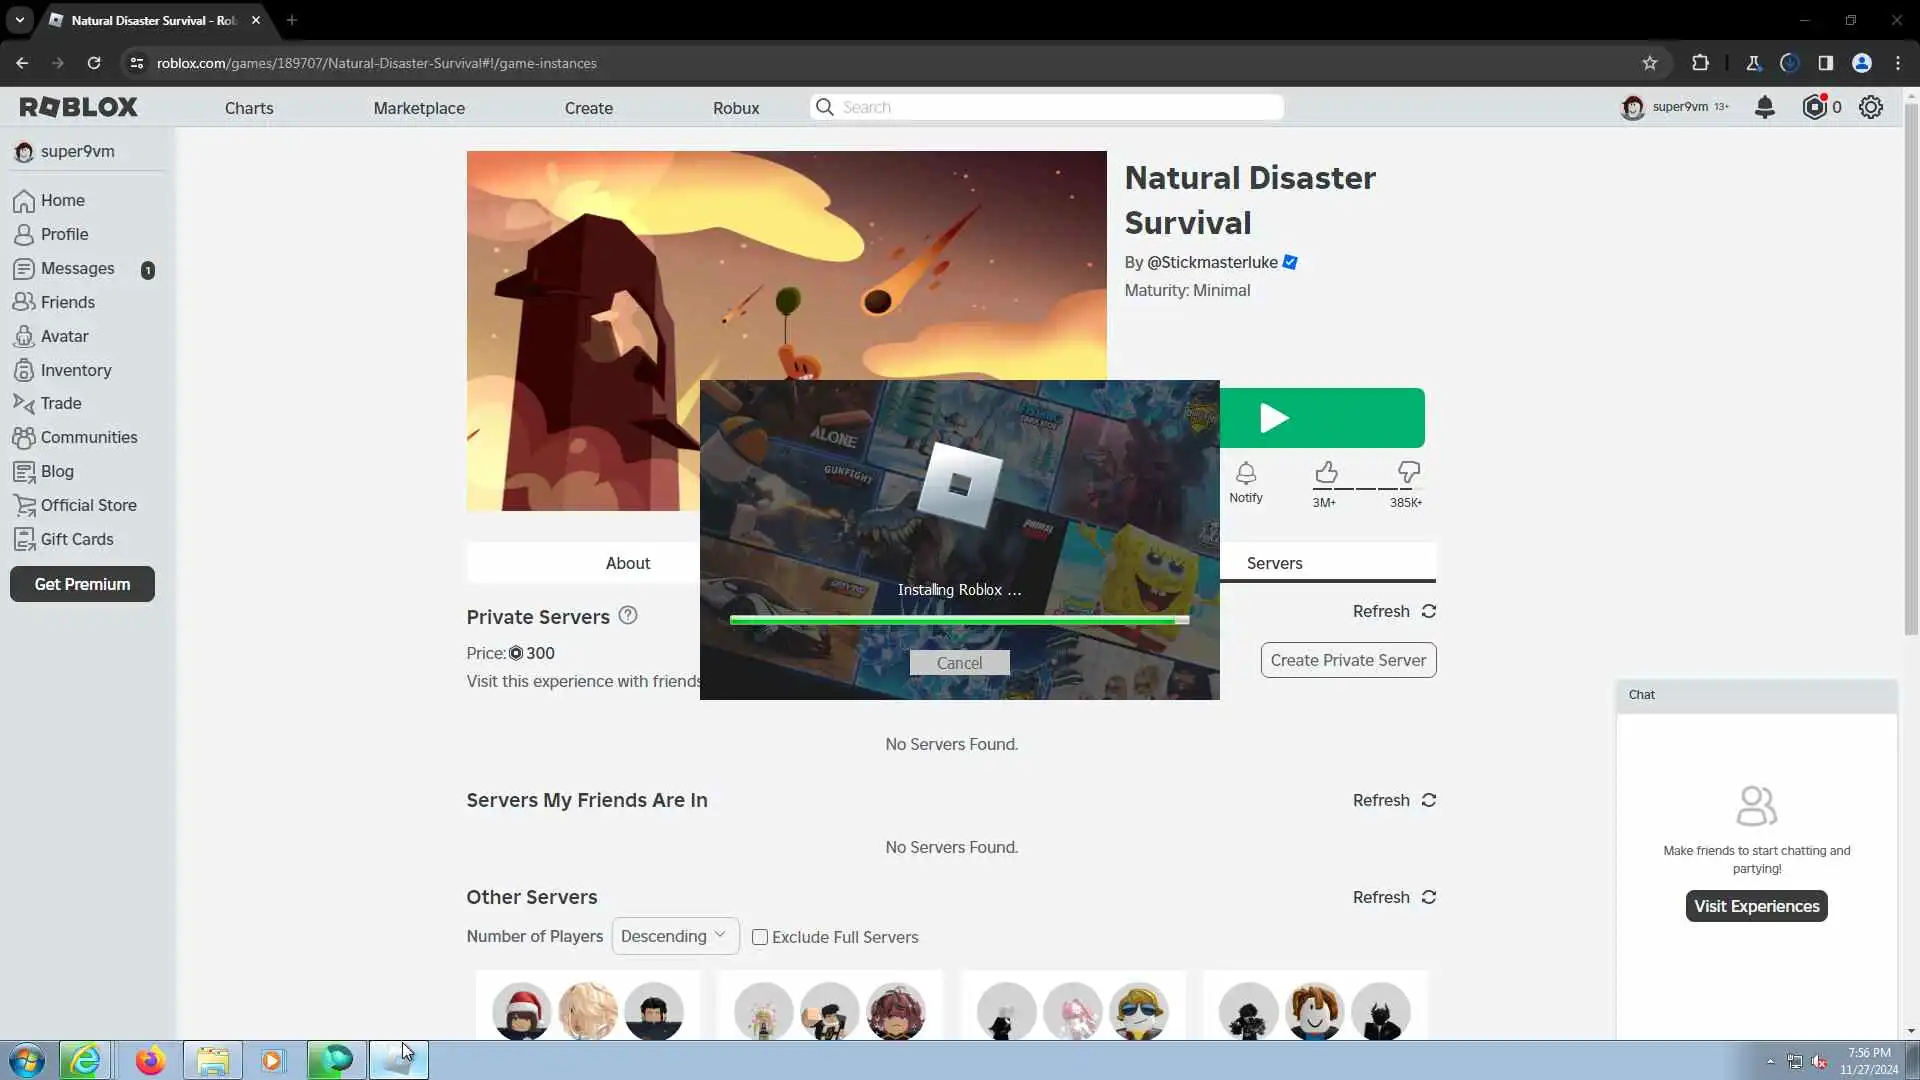The height and width of the screenshot is (1080, 1920).
Task: Click the Roblox search field
Action: (x=1055, y=107)
